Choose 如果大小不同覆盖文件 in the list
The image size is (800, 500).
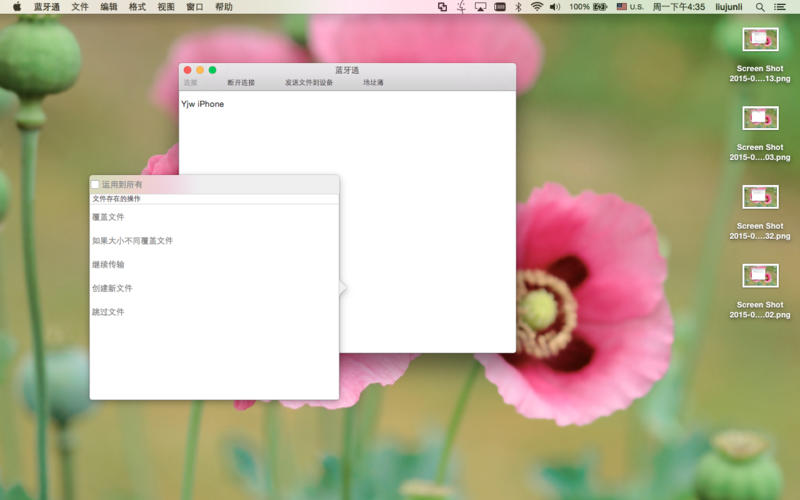tap(132, 241)
